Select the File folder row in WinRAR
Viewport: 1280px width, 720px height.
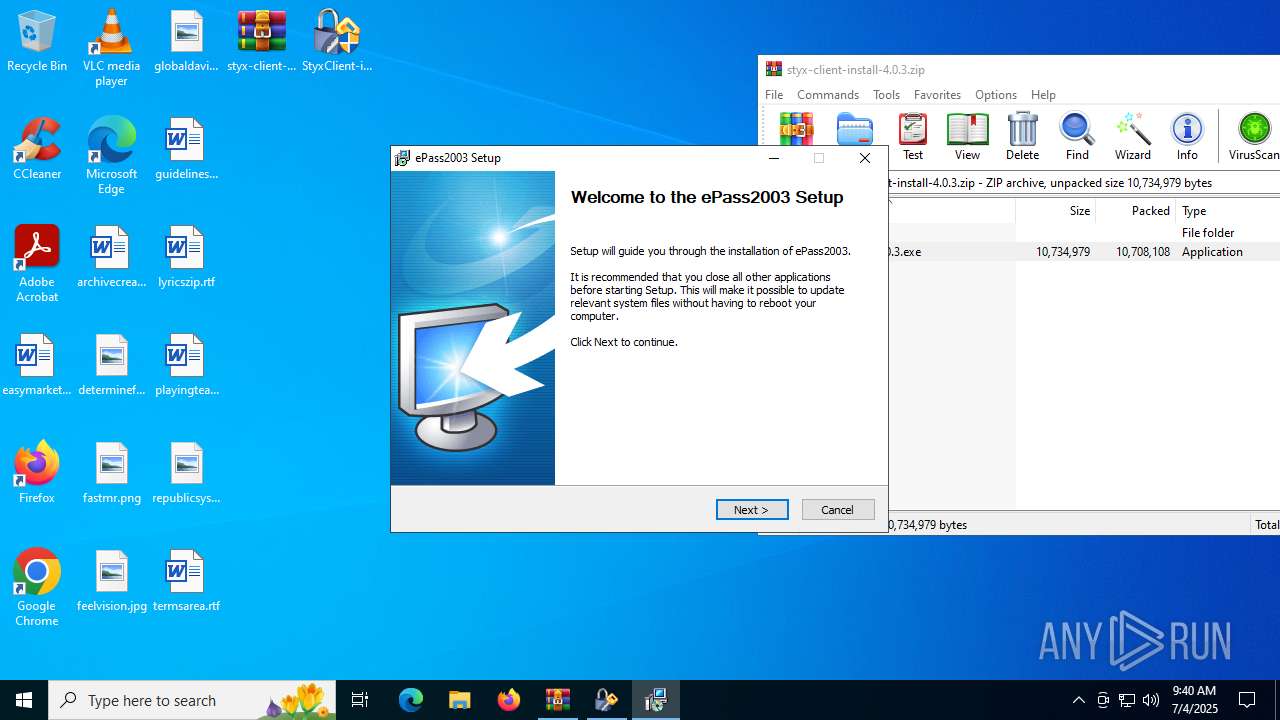click(1084, 232)
